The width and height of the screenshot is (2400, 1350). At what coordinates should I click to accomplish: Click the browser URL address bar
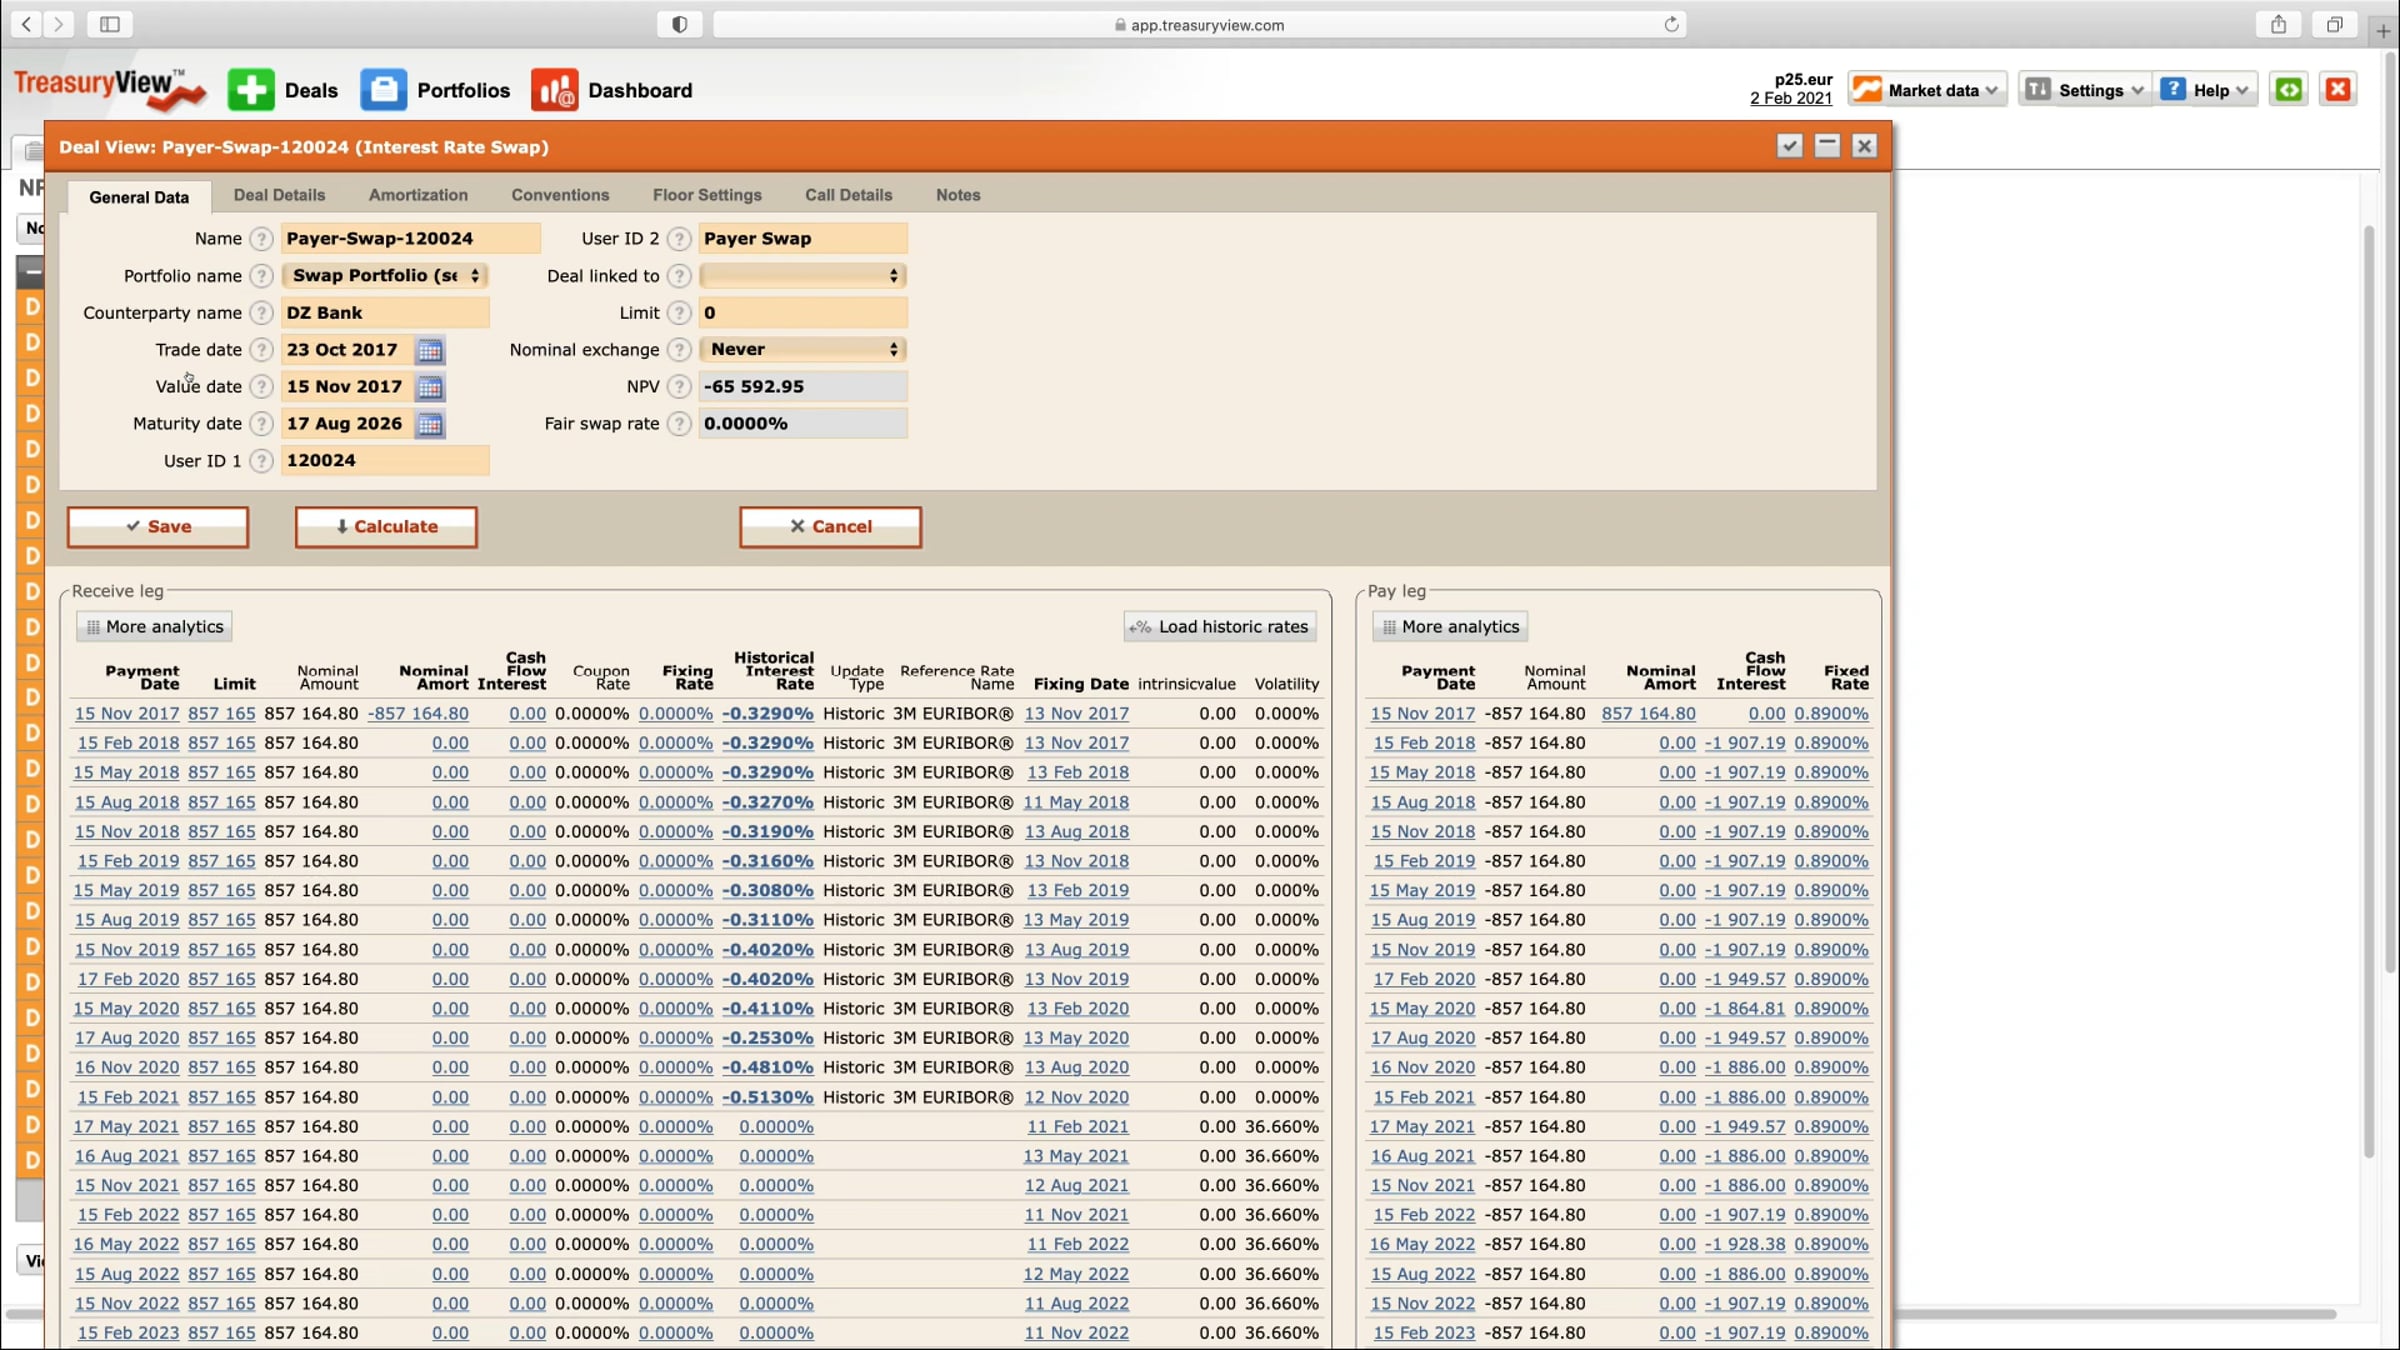(1199, 24)
